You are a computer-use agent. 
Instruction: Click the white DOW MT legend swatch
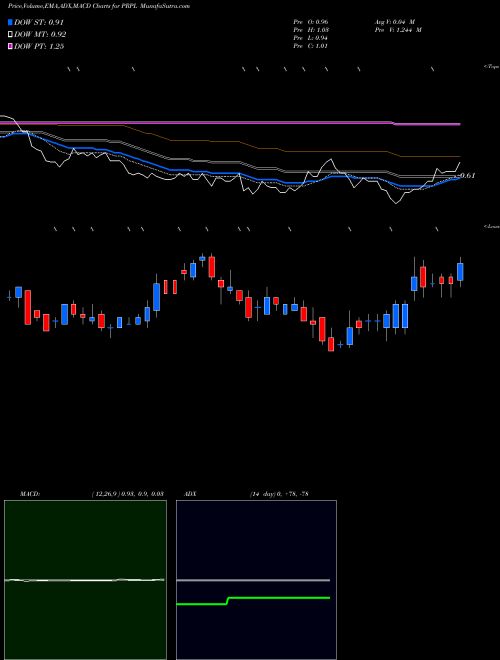tap(10, 35)
